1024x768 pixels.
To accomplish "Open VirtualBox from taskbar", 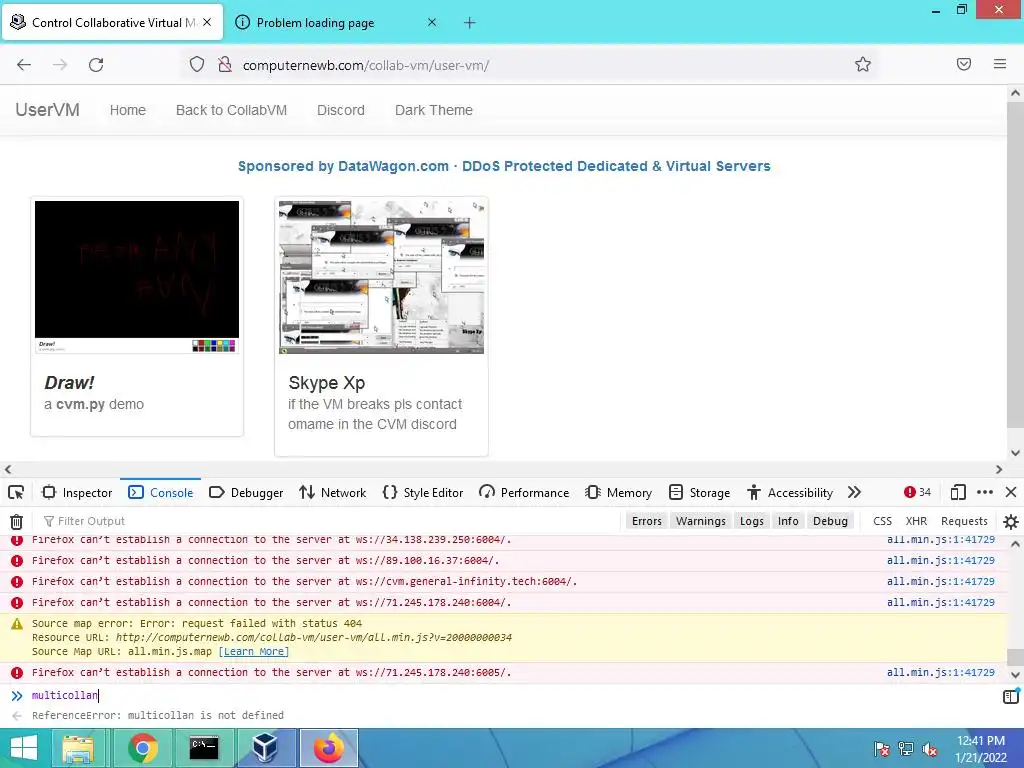I will pyautogui.click(x=265, y=748).
